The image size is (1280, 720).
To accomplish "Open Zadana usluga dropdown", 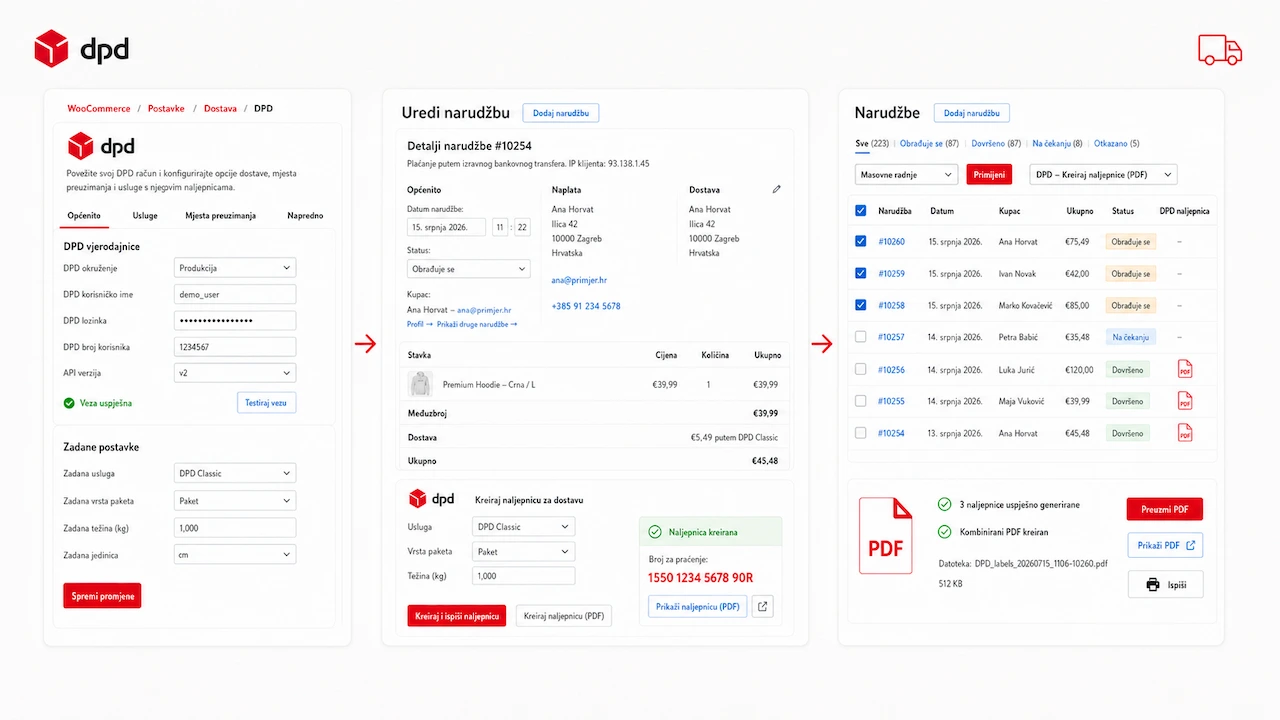I will pyautogui.click(x=235, y=473).
